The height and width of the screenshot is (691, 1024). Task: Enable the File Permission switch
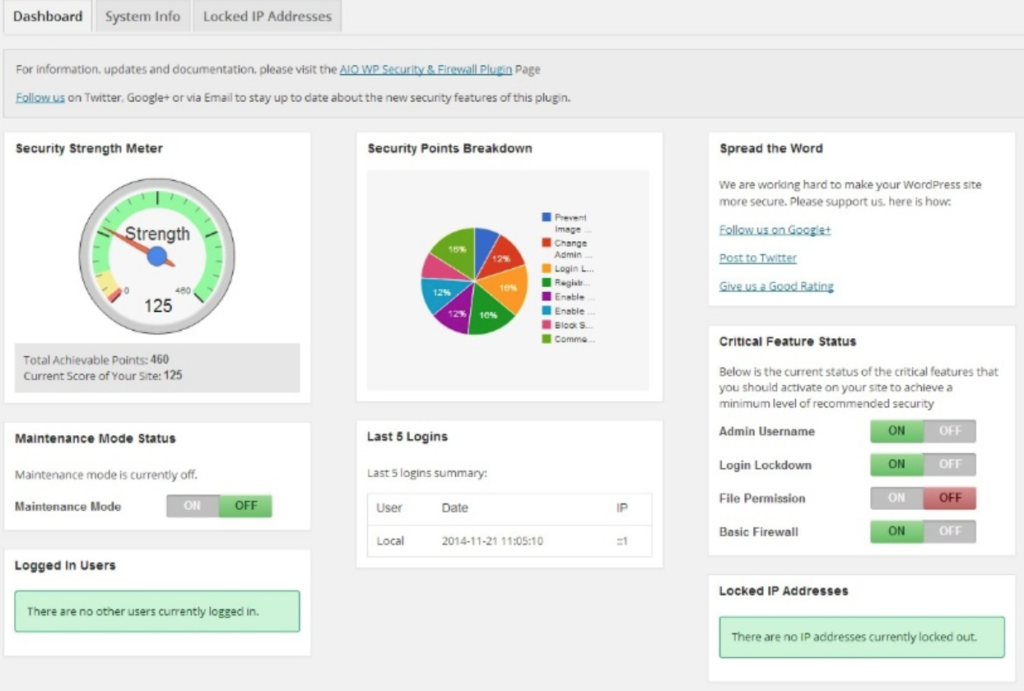pos(896,498)
